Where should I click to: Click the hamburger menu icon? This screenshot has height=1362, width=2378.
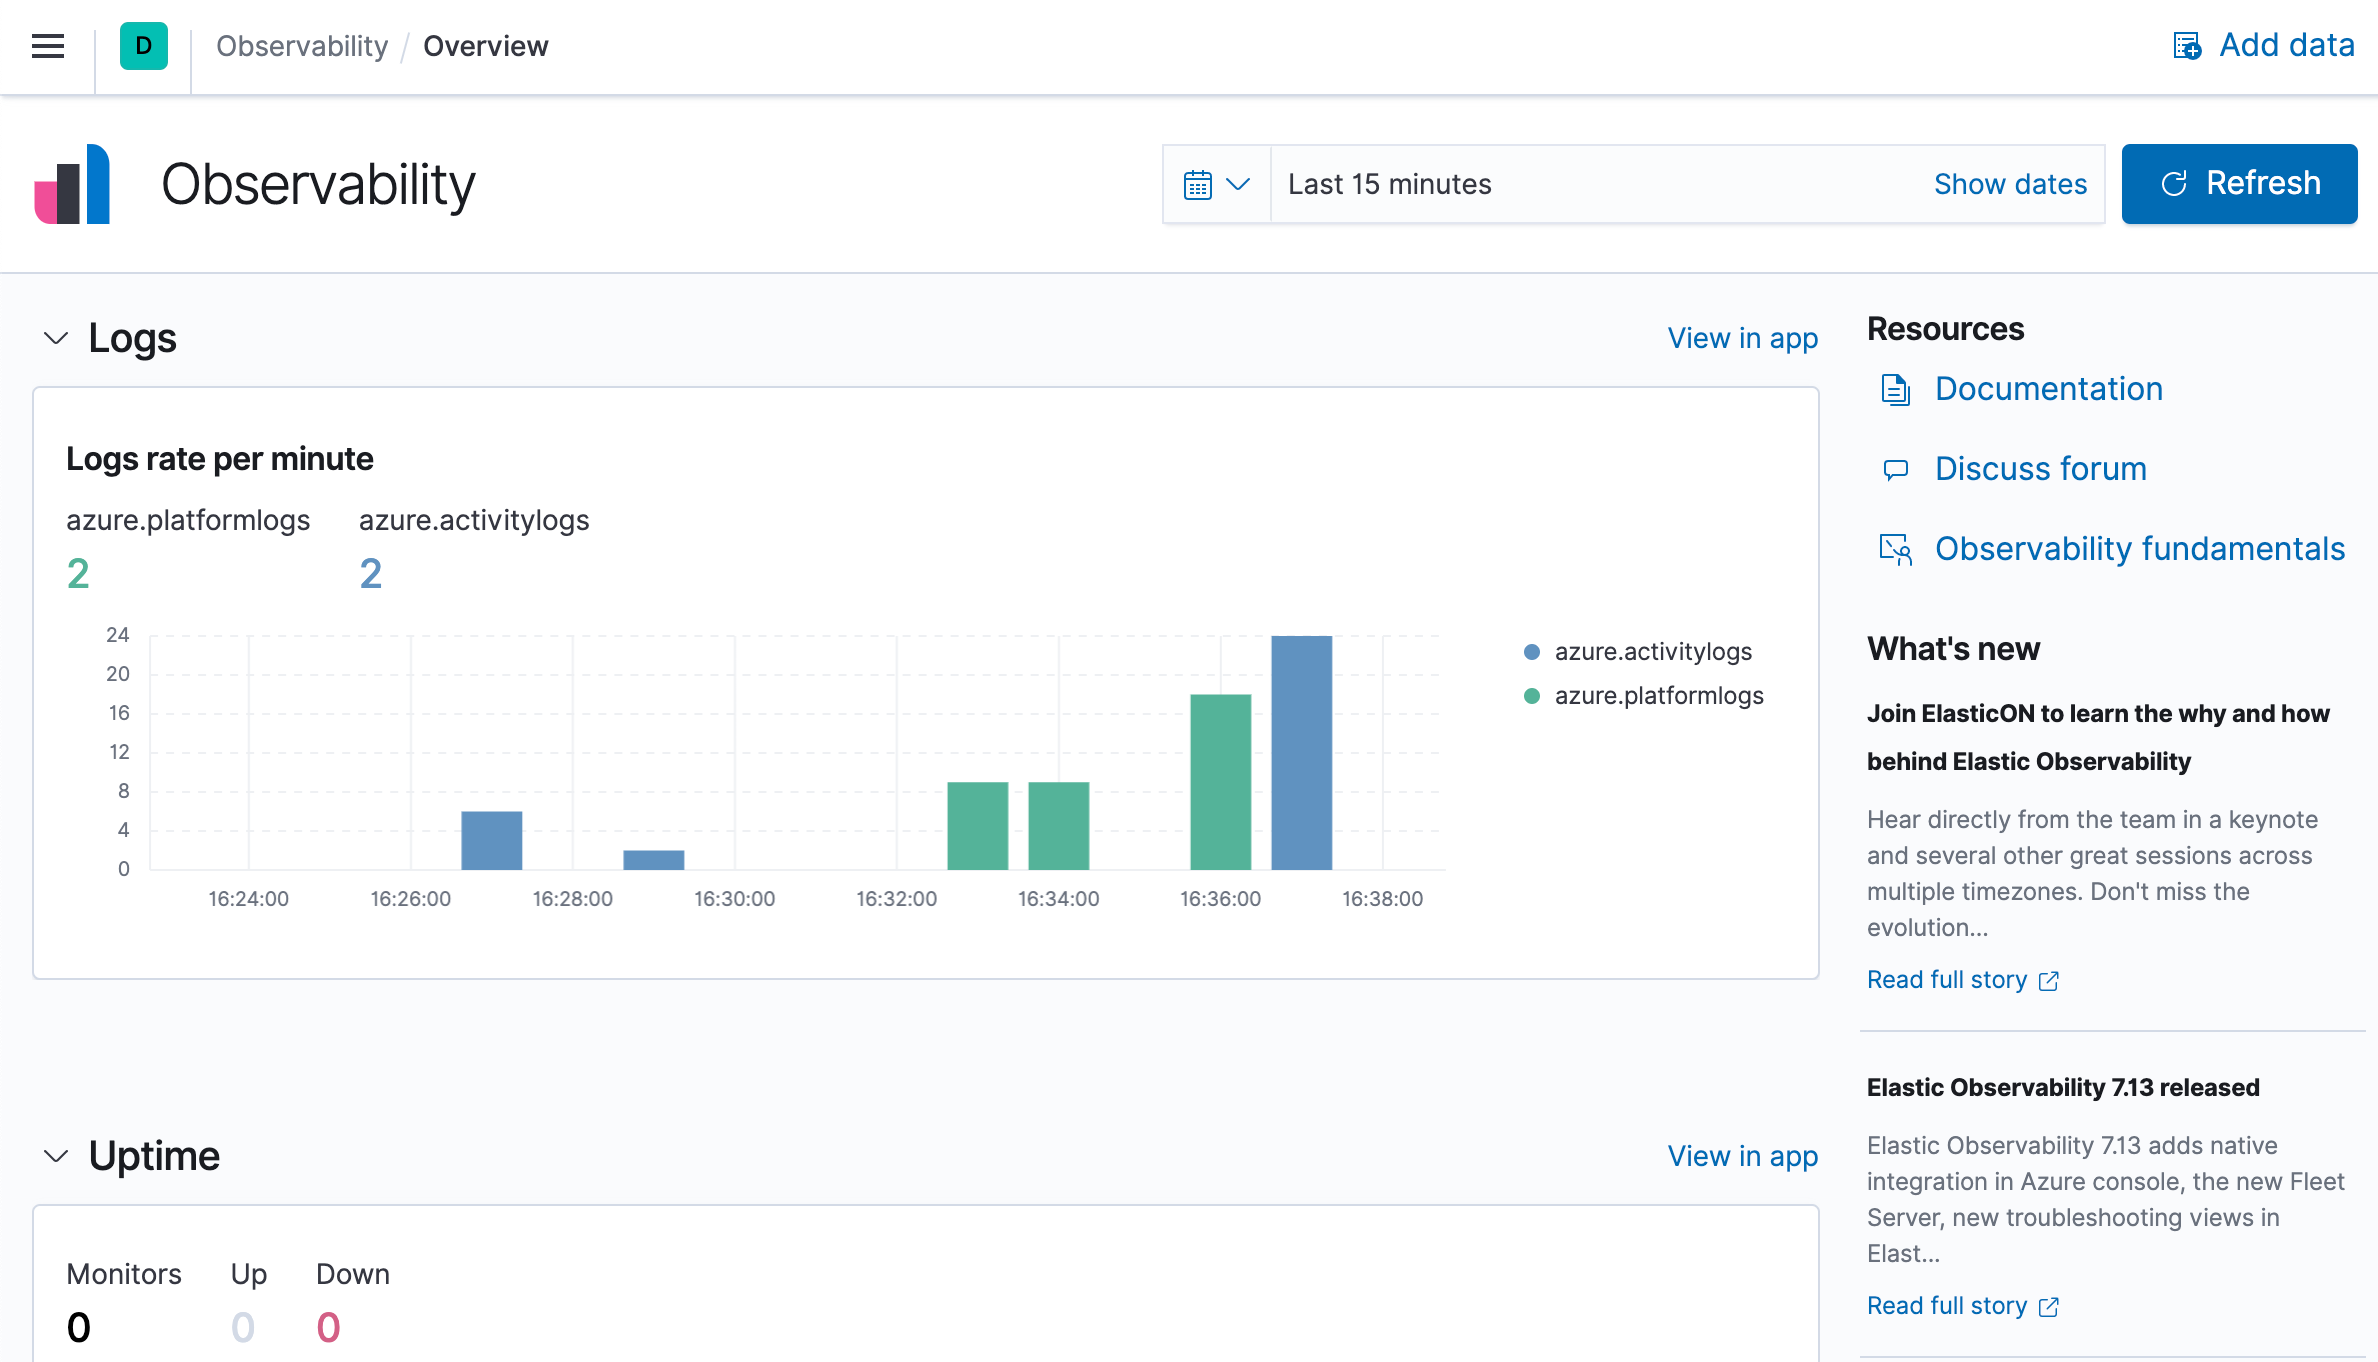(x=47, y=44)
